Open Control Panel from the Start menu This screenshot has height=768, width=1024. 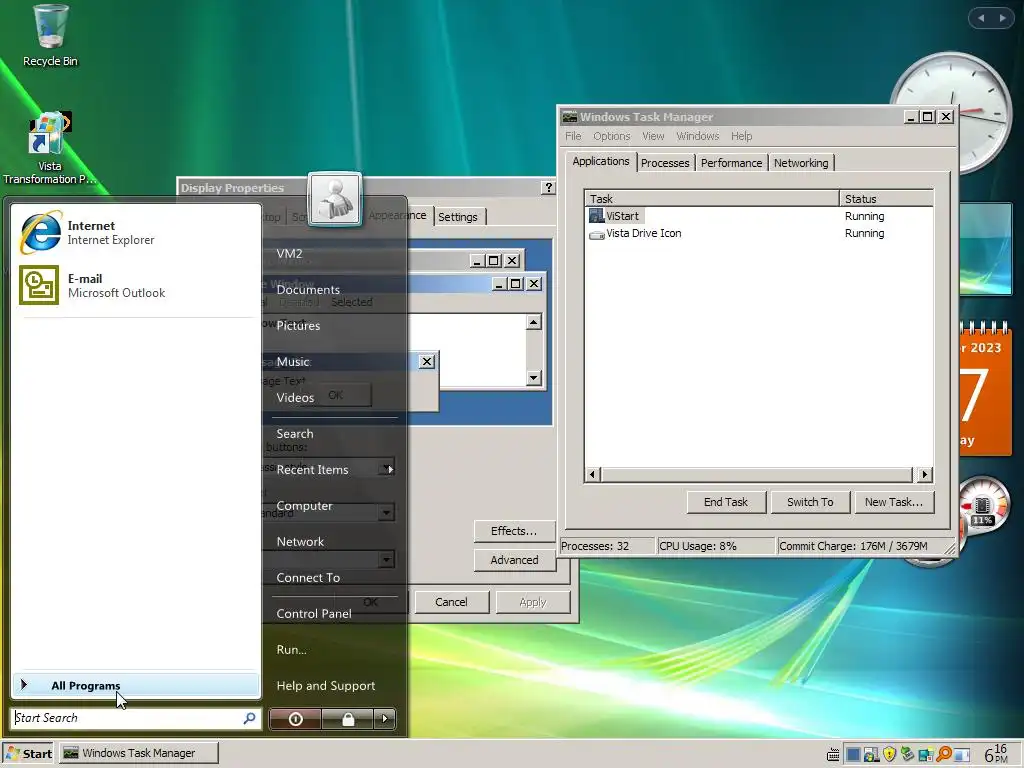click(313, 614)
